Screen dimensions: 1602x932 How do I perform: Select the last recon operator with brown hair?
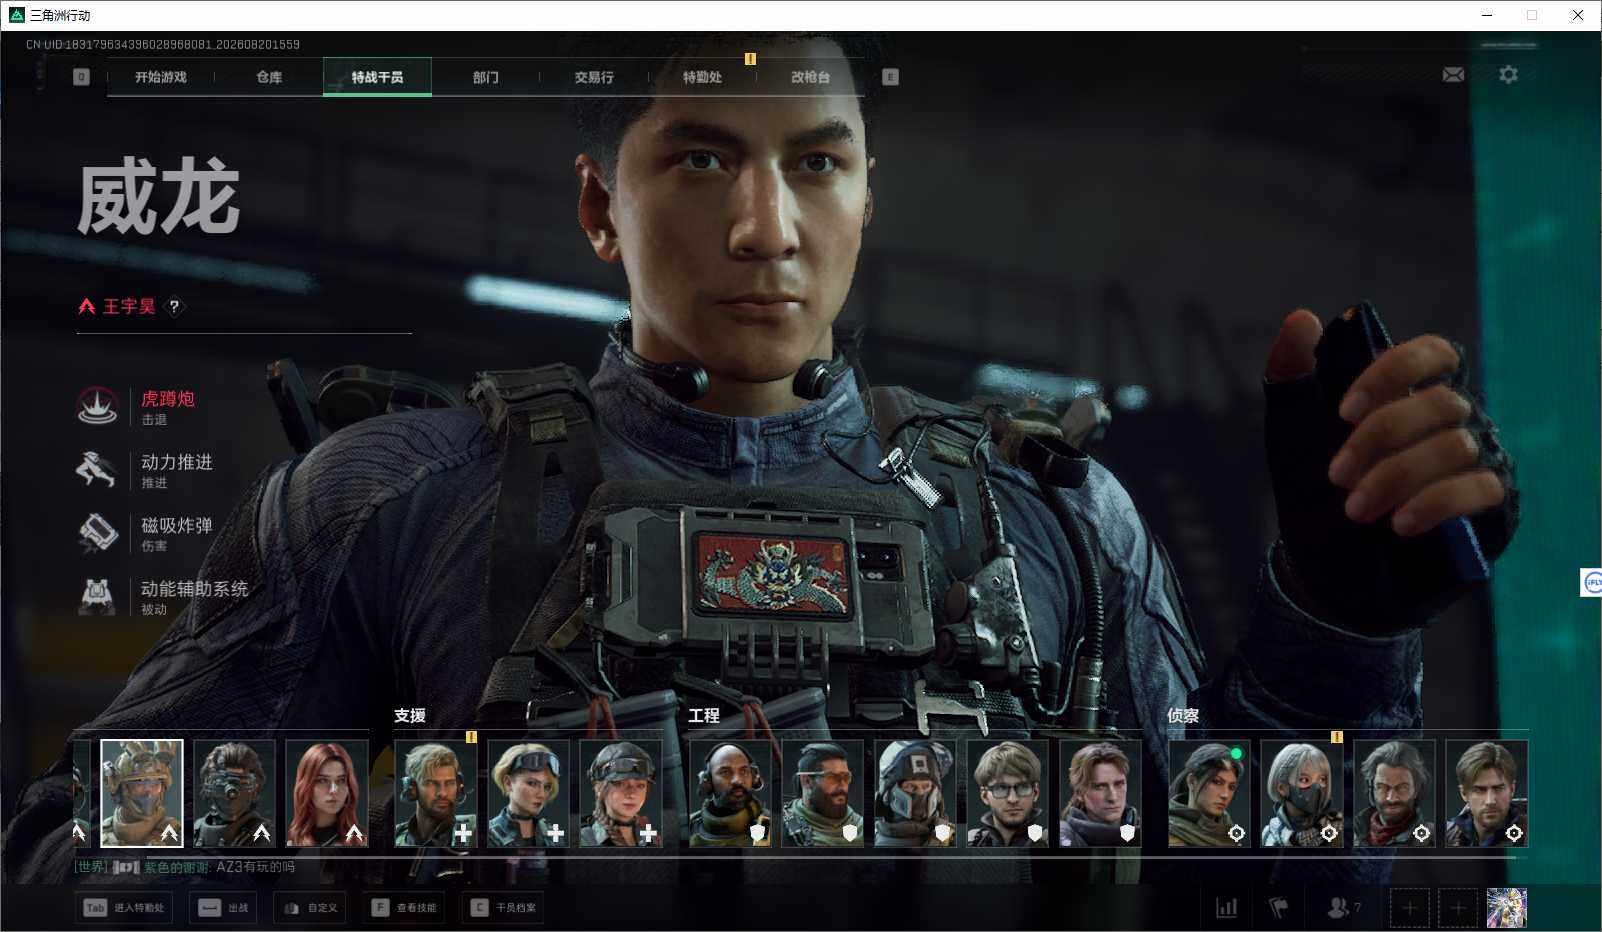[x=1487, y=793]
